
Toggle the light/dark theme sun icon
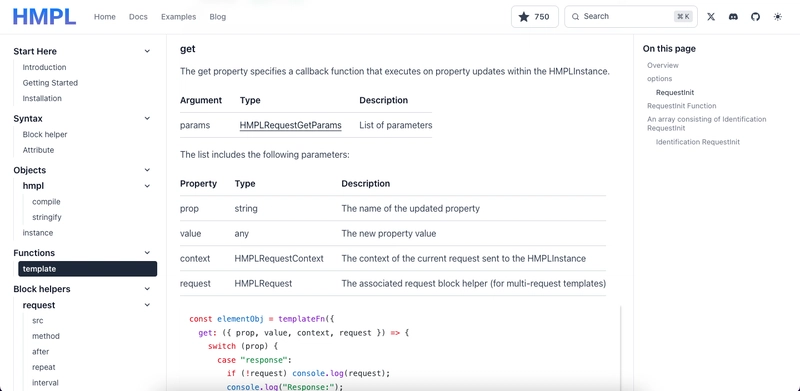point(778,16)
